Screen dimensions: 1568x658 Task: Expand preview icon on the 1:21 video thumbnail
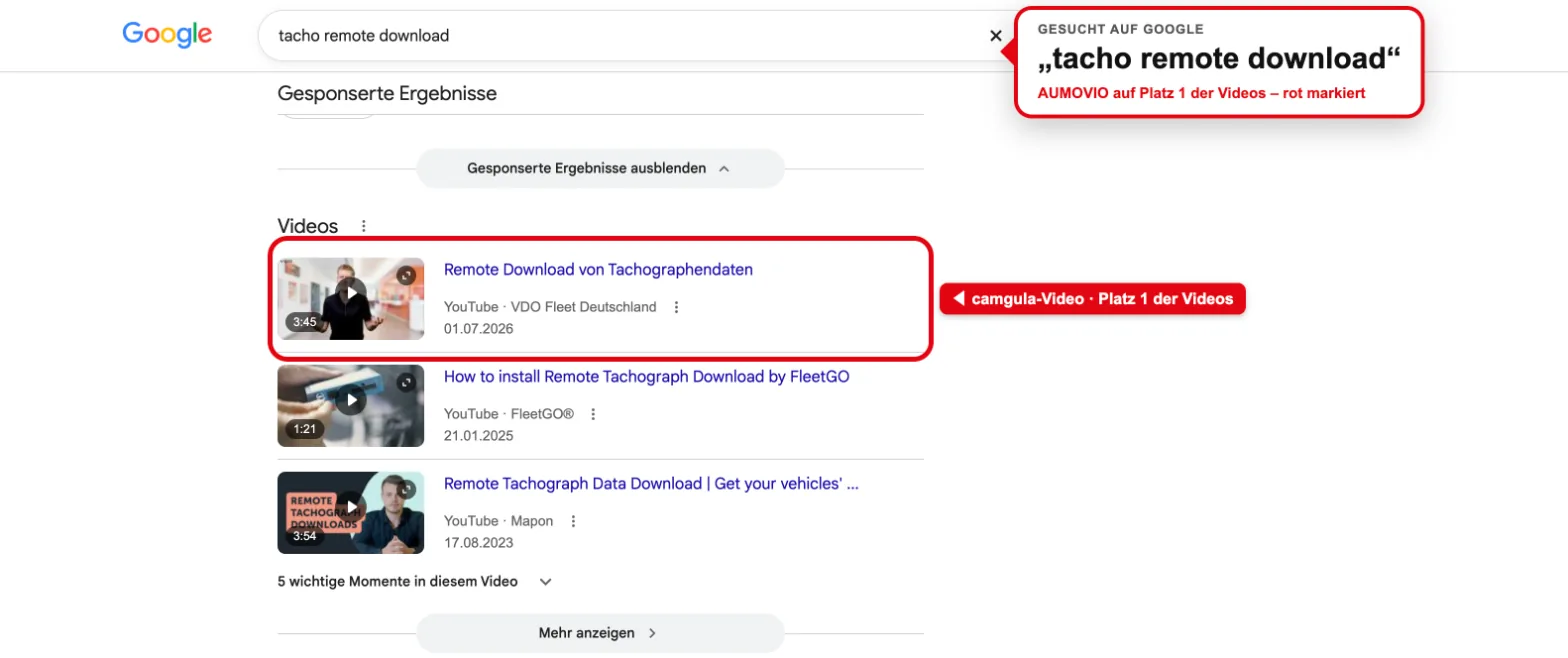click(405, 382)
